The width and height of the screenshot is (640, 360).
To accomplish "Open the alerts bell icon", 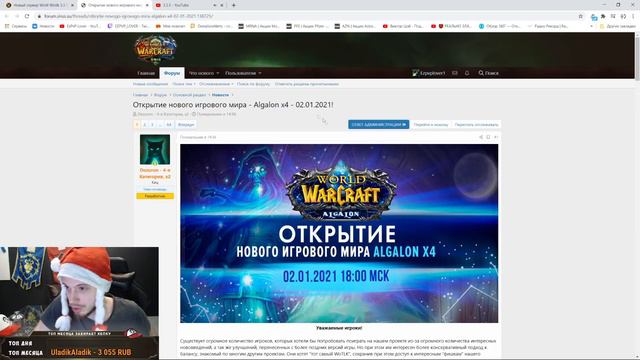I will tap(467, 73).
